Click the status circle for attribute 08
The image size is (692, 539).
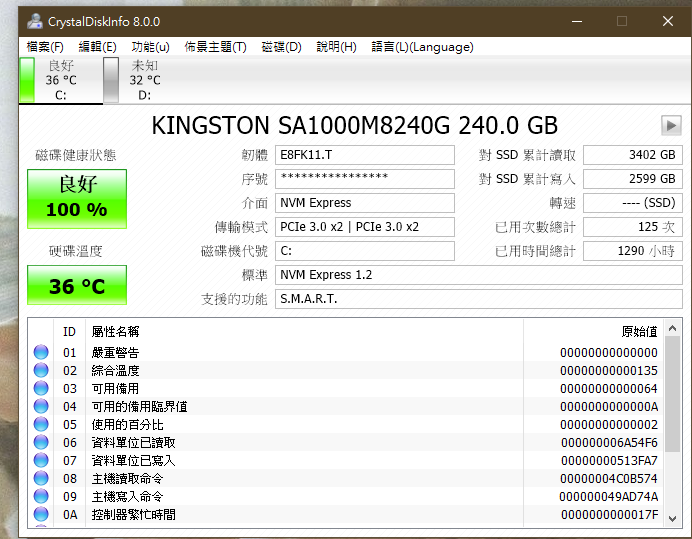pyautogui.click(x=41, y=478)
